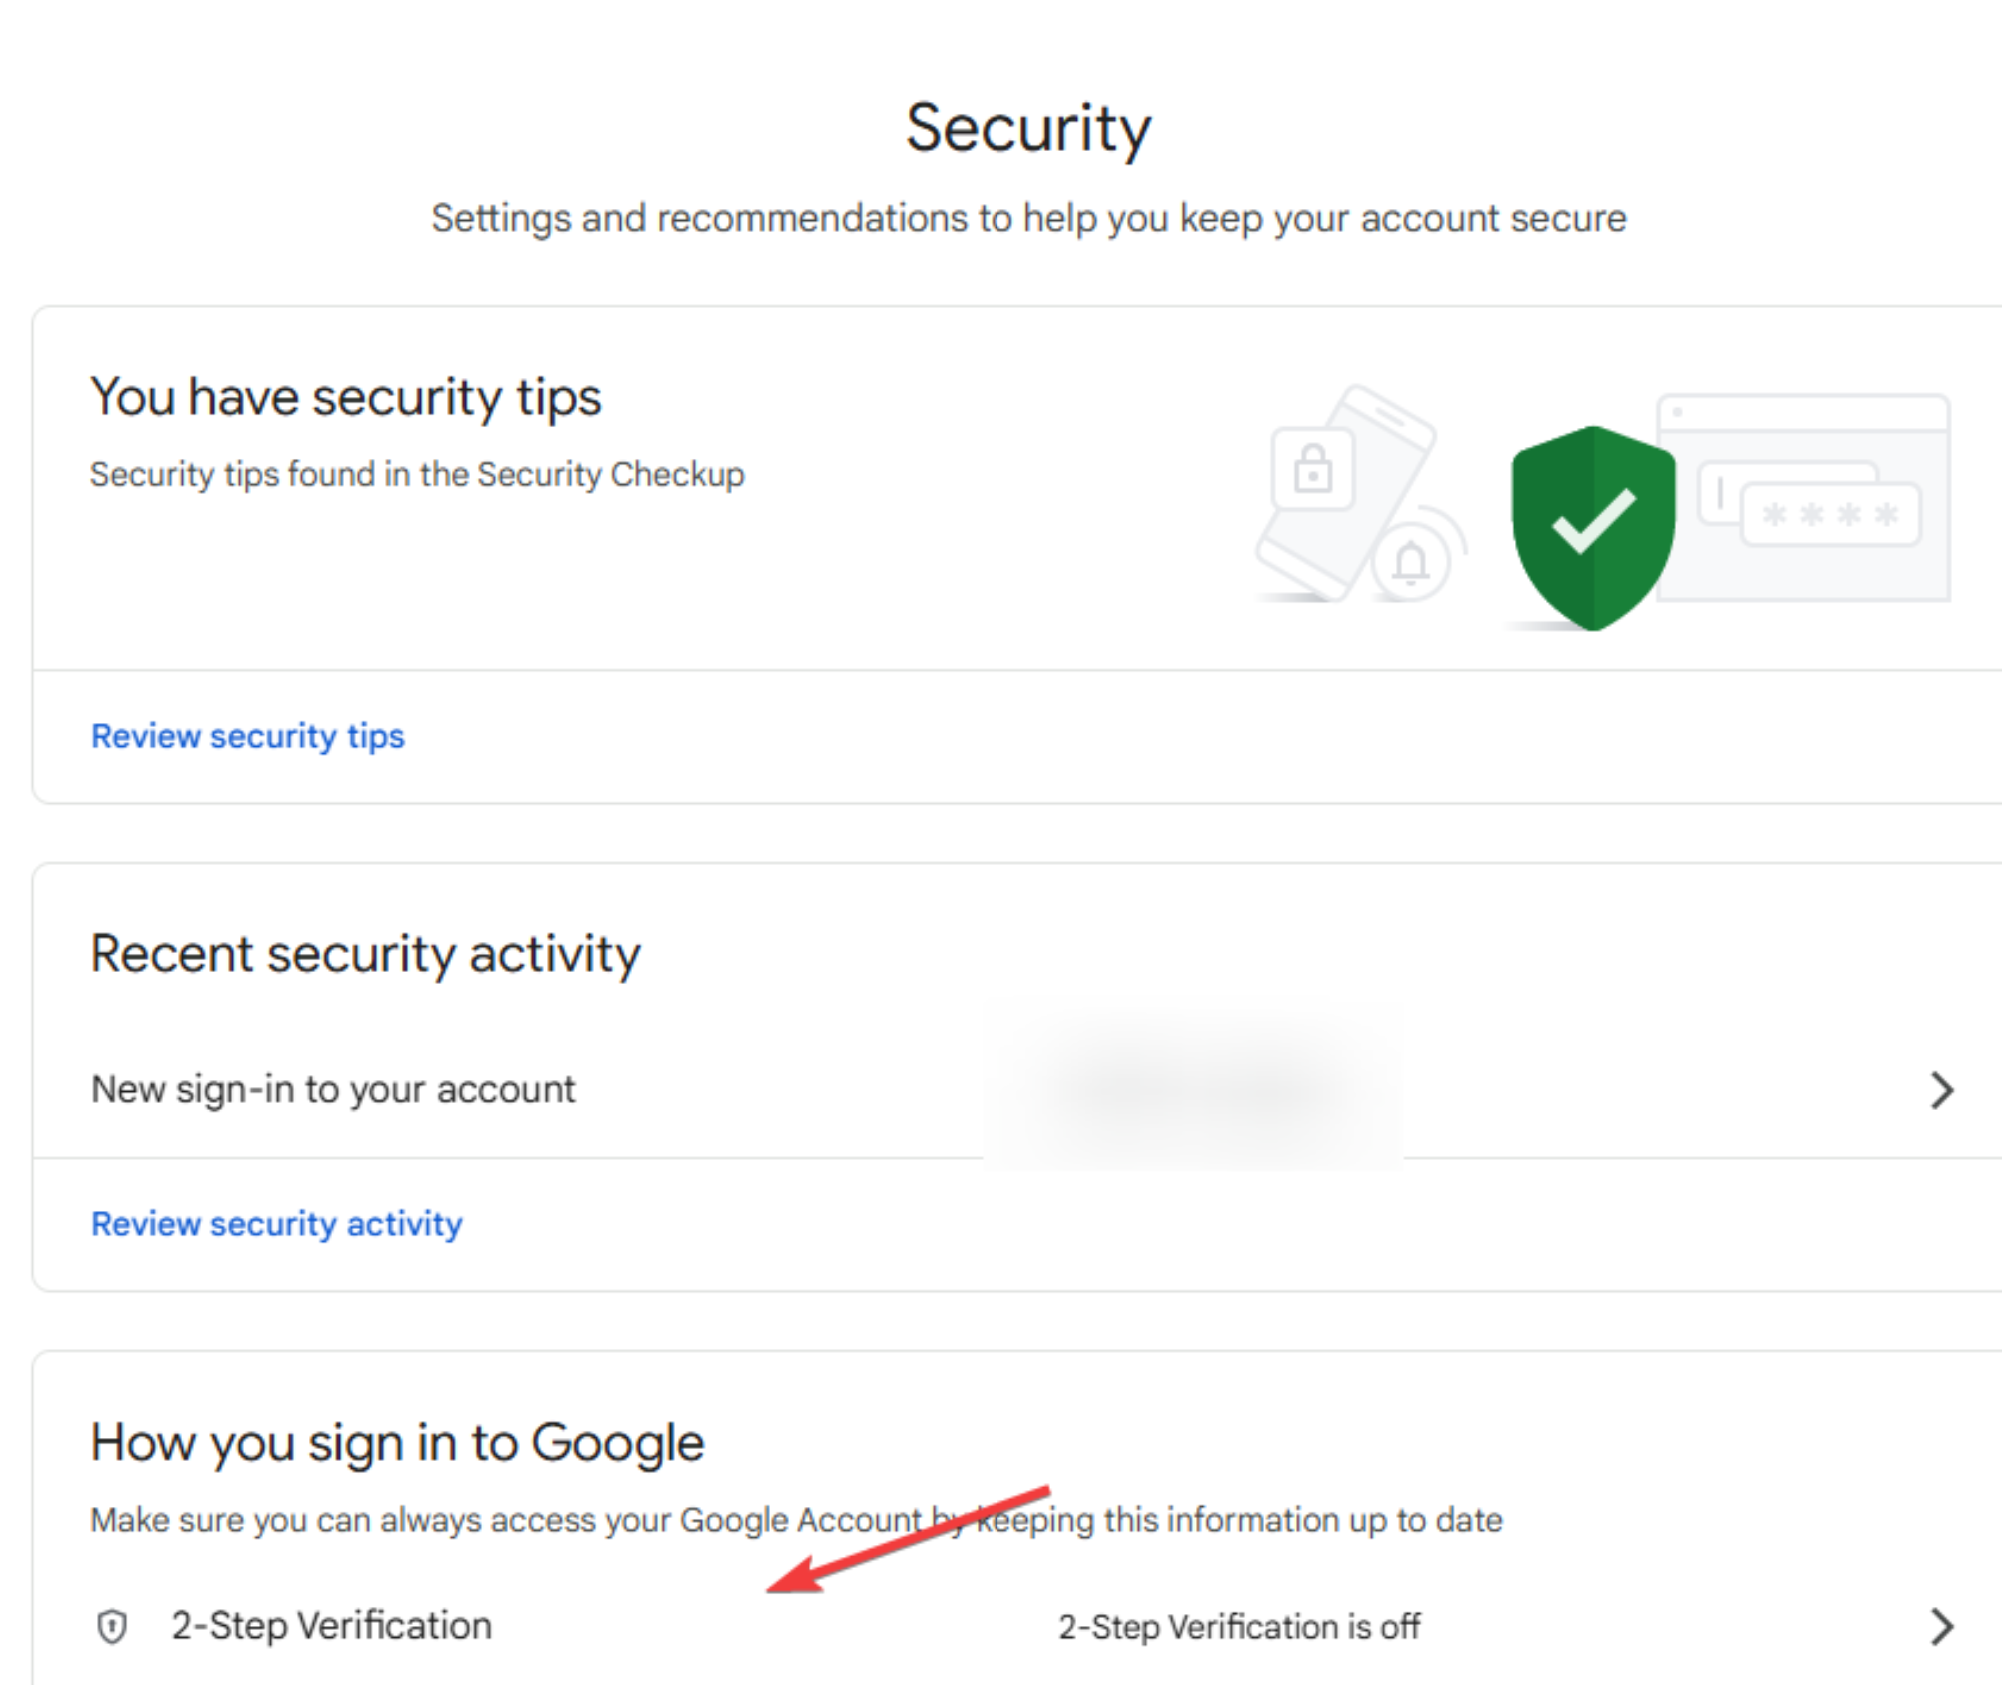Click the "2-Step Verification is off" status
The width and height of the screenshot is (2002, 1685).
(1238, 1627)
